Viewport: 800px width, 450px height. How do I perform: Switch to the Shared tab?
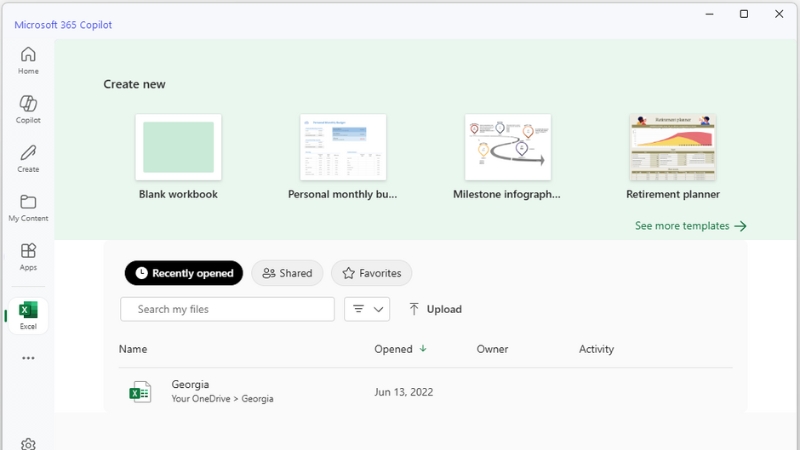(287, 273)
